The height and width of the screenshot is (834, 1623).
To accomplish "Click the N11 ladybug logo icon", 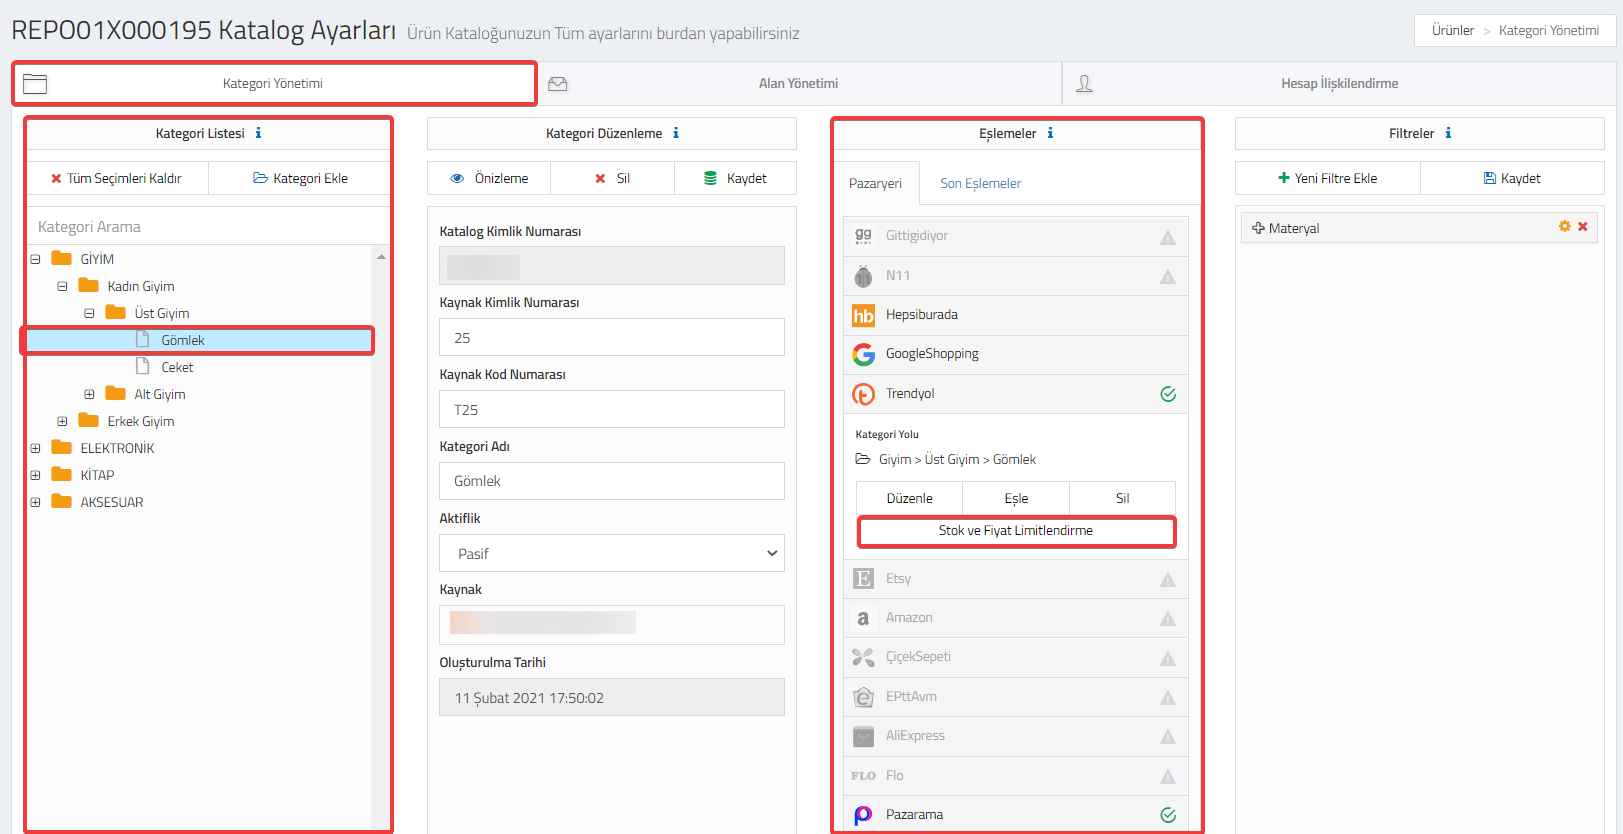I will click(x=863, y=276).
